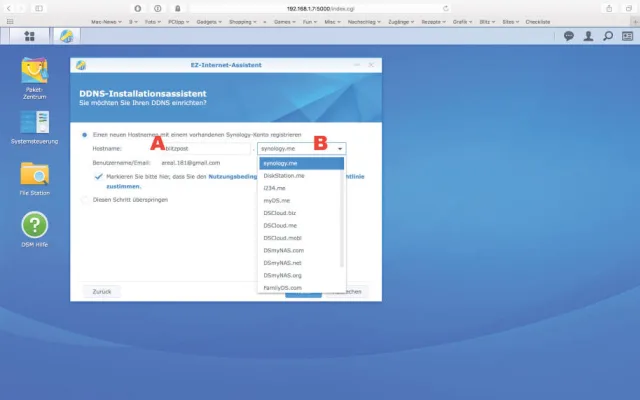Choose DSmyNAS.net in the domain list
Viewport: 640px width, 400px height.
[x=302, y=263]
